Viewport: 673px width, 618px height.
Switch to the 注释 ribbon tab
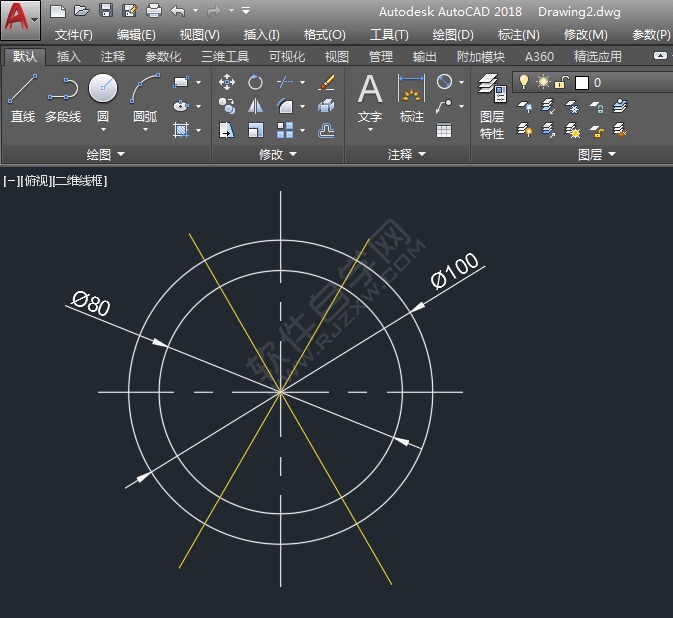(113, 57)
